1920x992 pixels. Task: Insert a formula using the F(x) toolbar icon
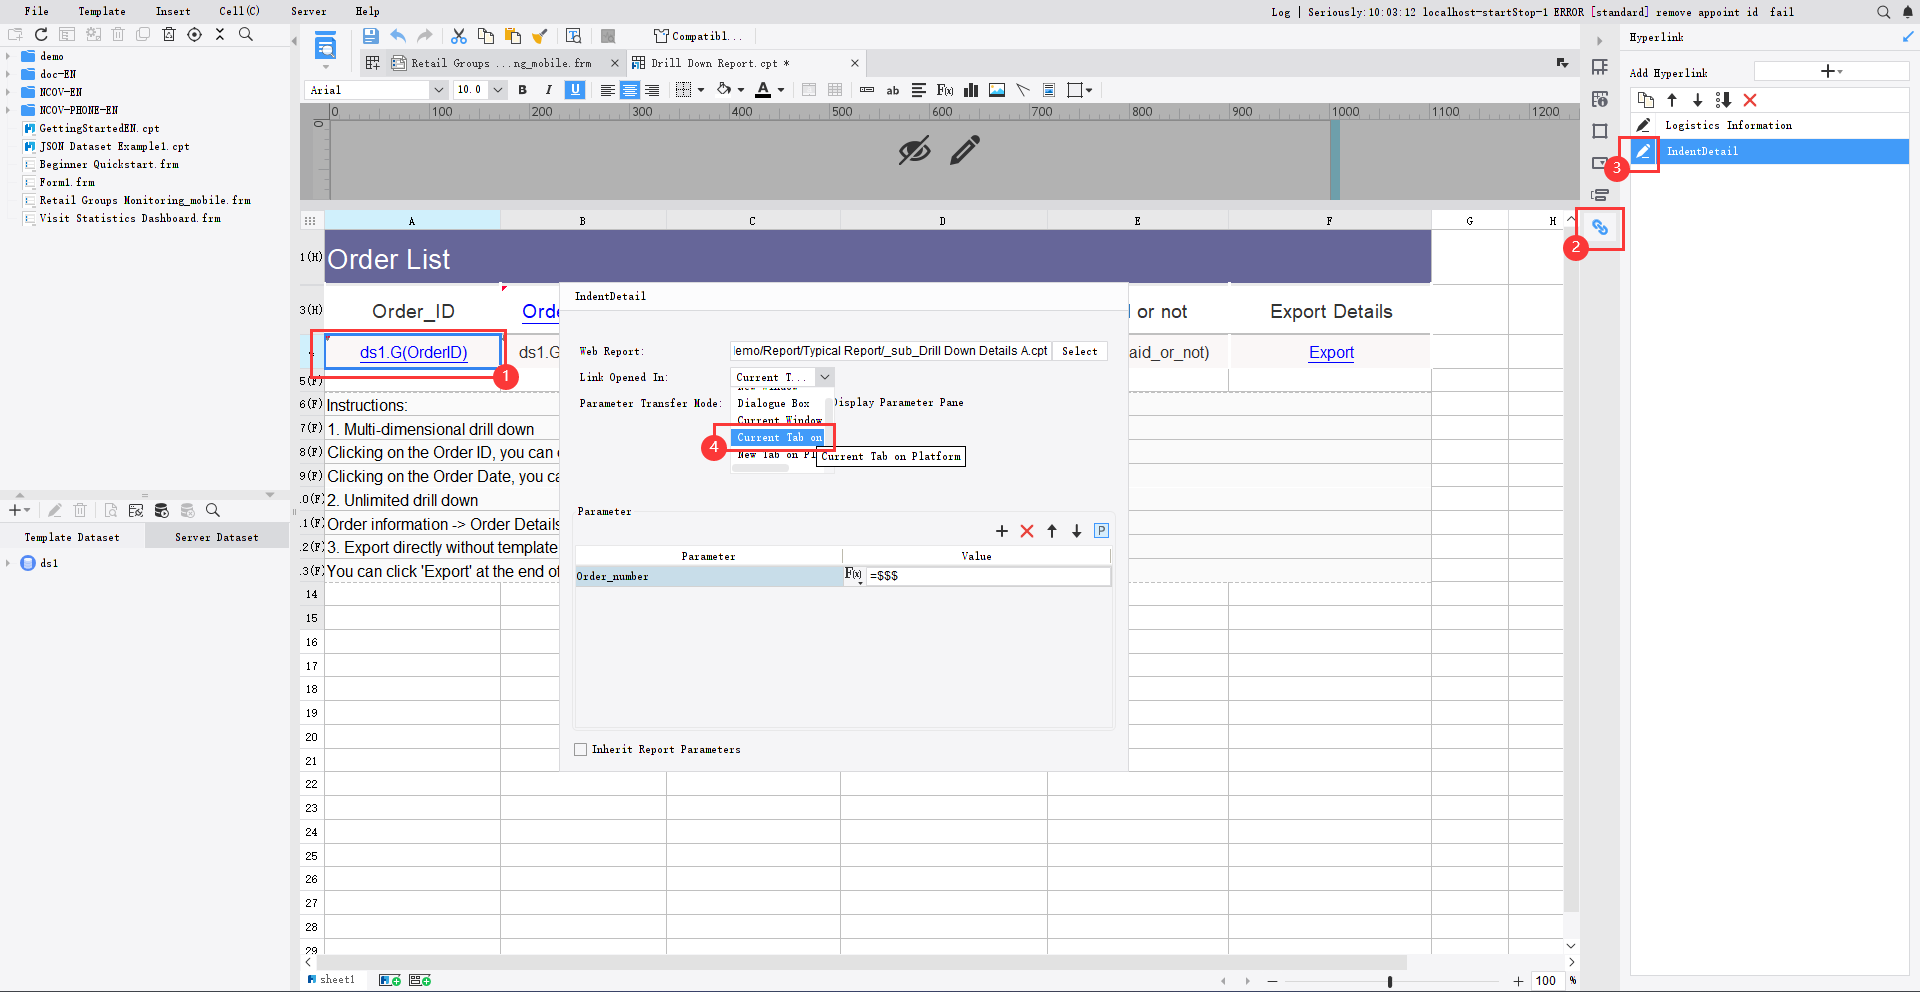pos(944,90)
